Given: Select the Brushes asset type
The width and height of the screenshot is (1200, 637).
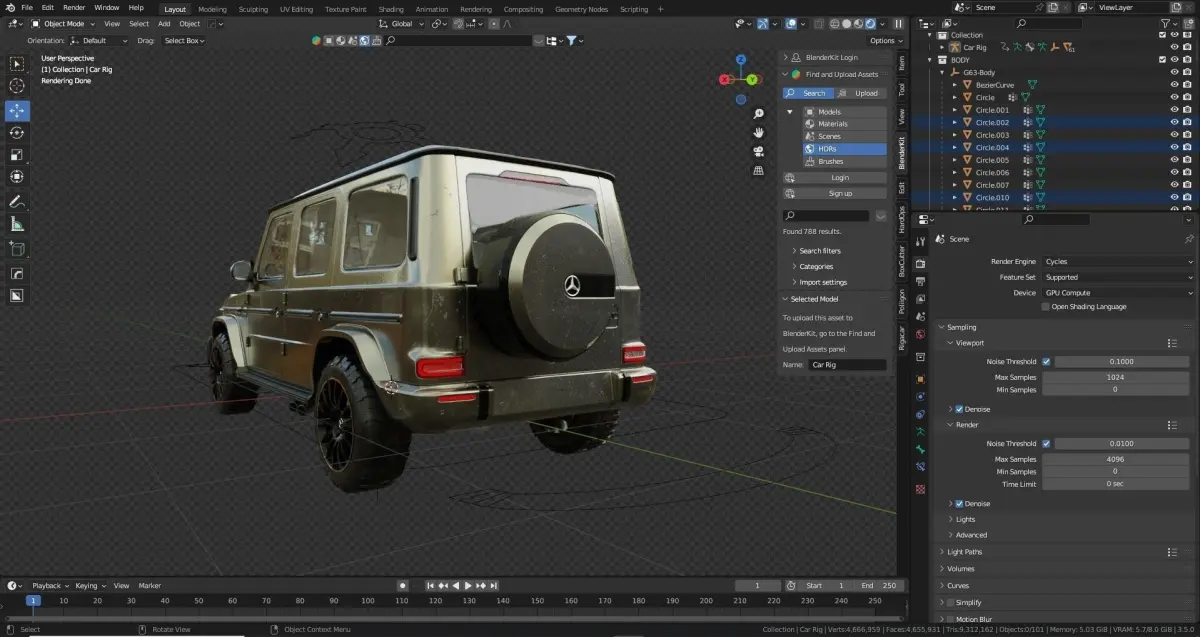Looking at the screenshot, I should point(845,161).
